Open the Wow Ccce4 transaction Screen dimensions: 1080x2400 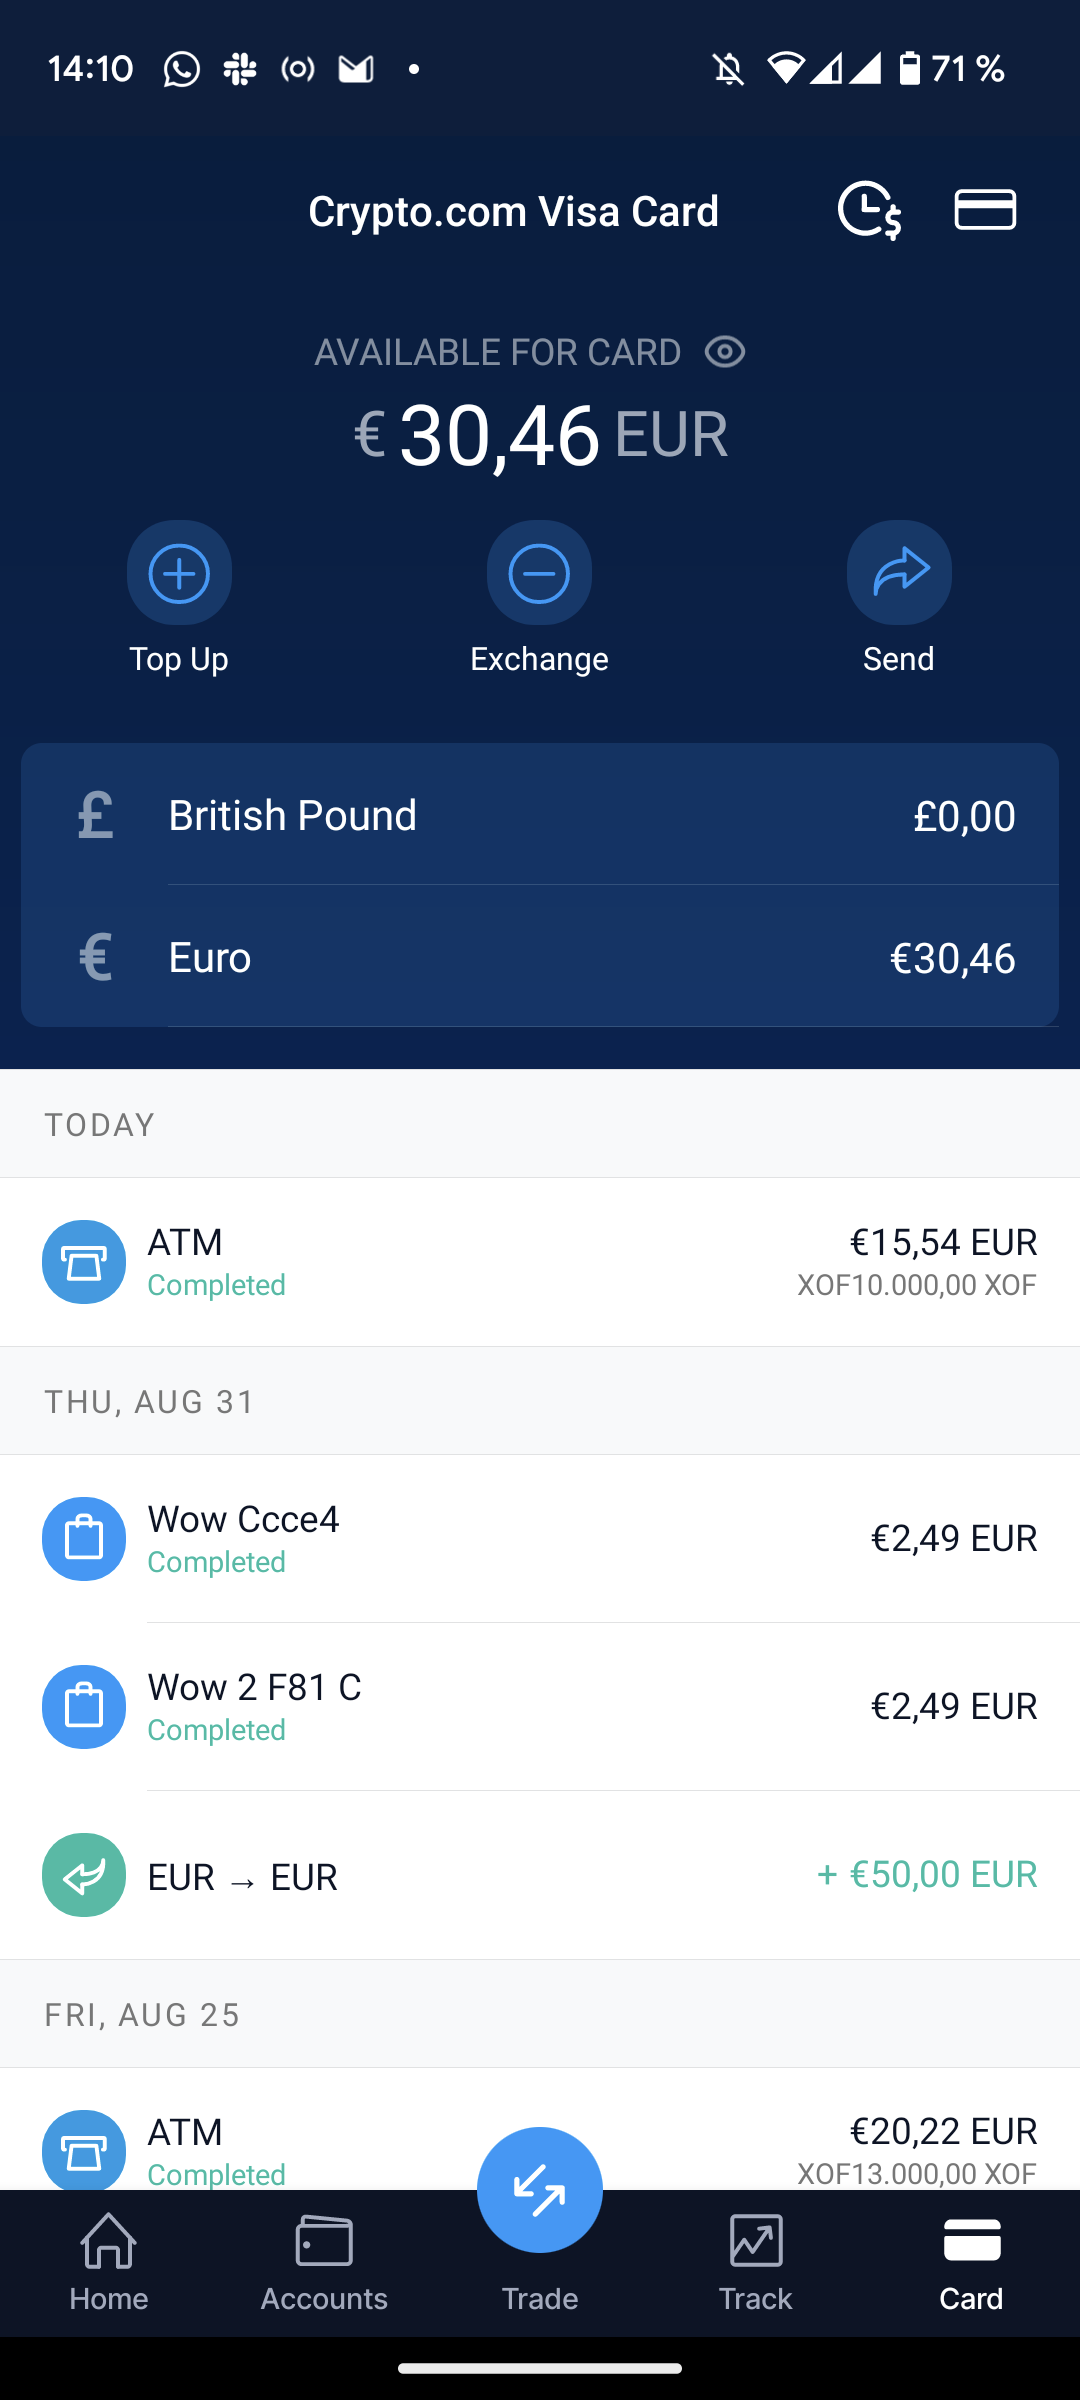point(540,1539)
